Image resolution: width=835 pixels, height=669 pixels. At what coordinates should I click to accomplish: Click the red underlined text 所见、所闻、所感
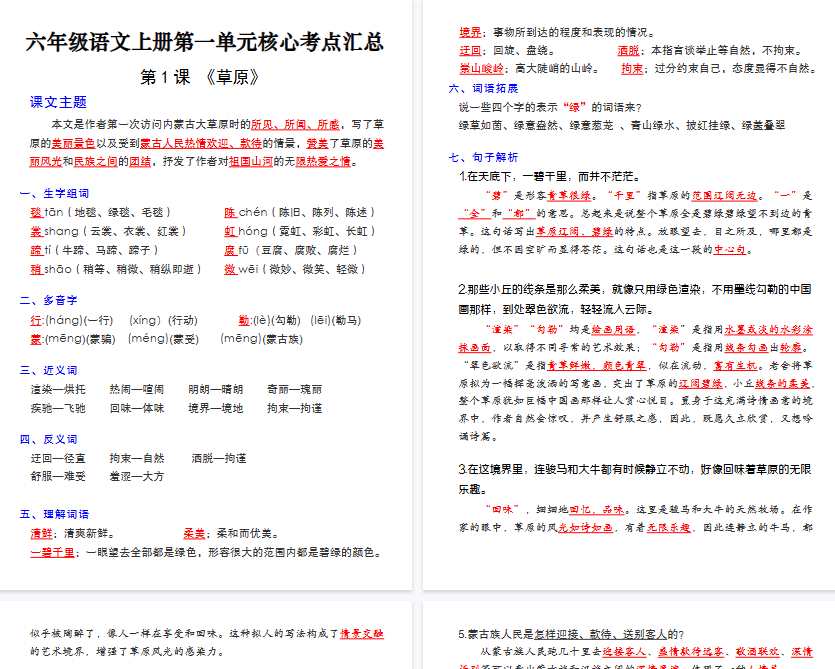click(295, 124)
